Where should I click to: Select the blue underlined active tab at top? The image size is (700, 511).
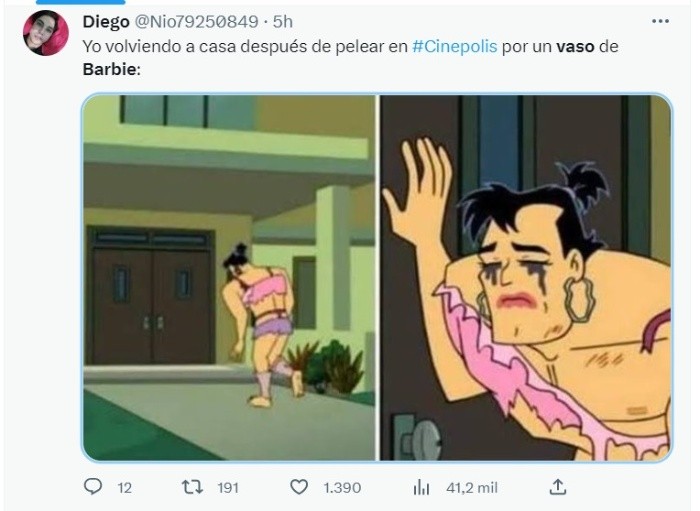[80, 2]
